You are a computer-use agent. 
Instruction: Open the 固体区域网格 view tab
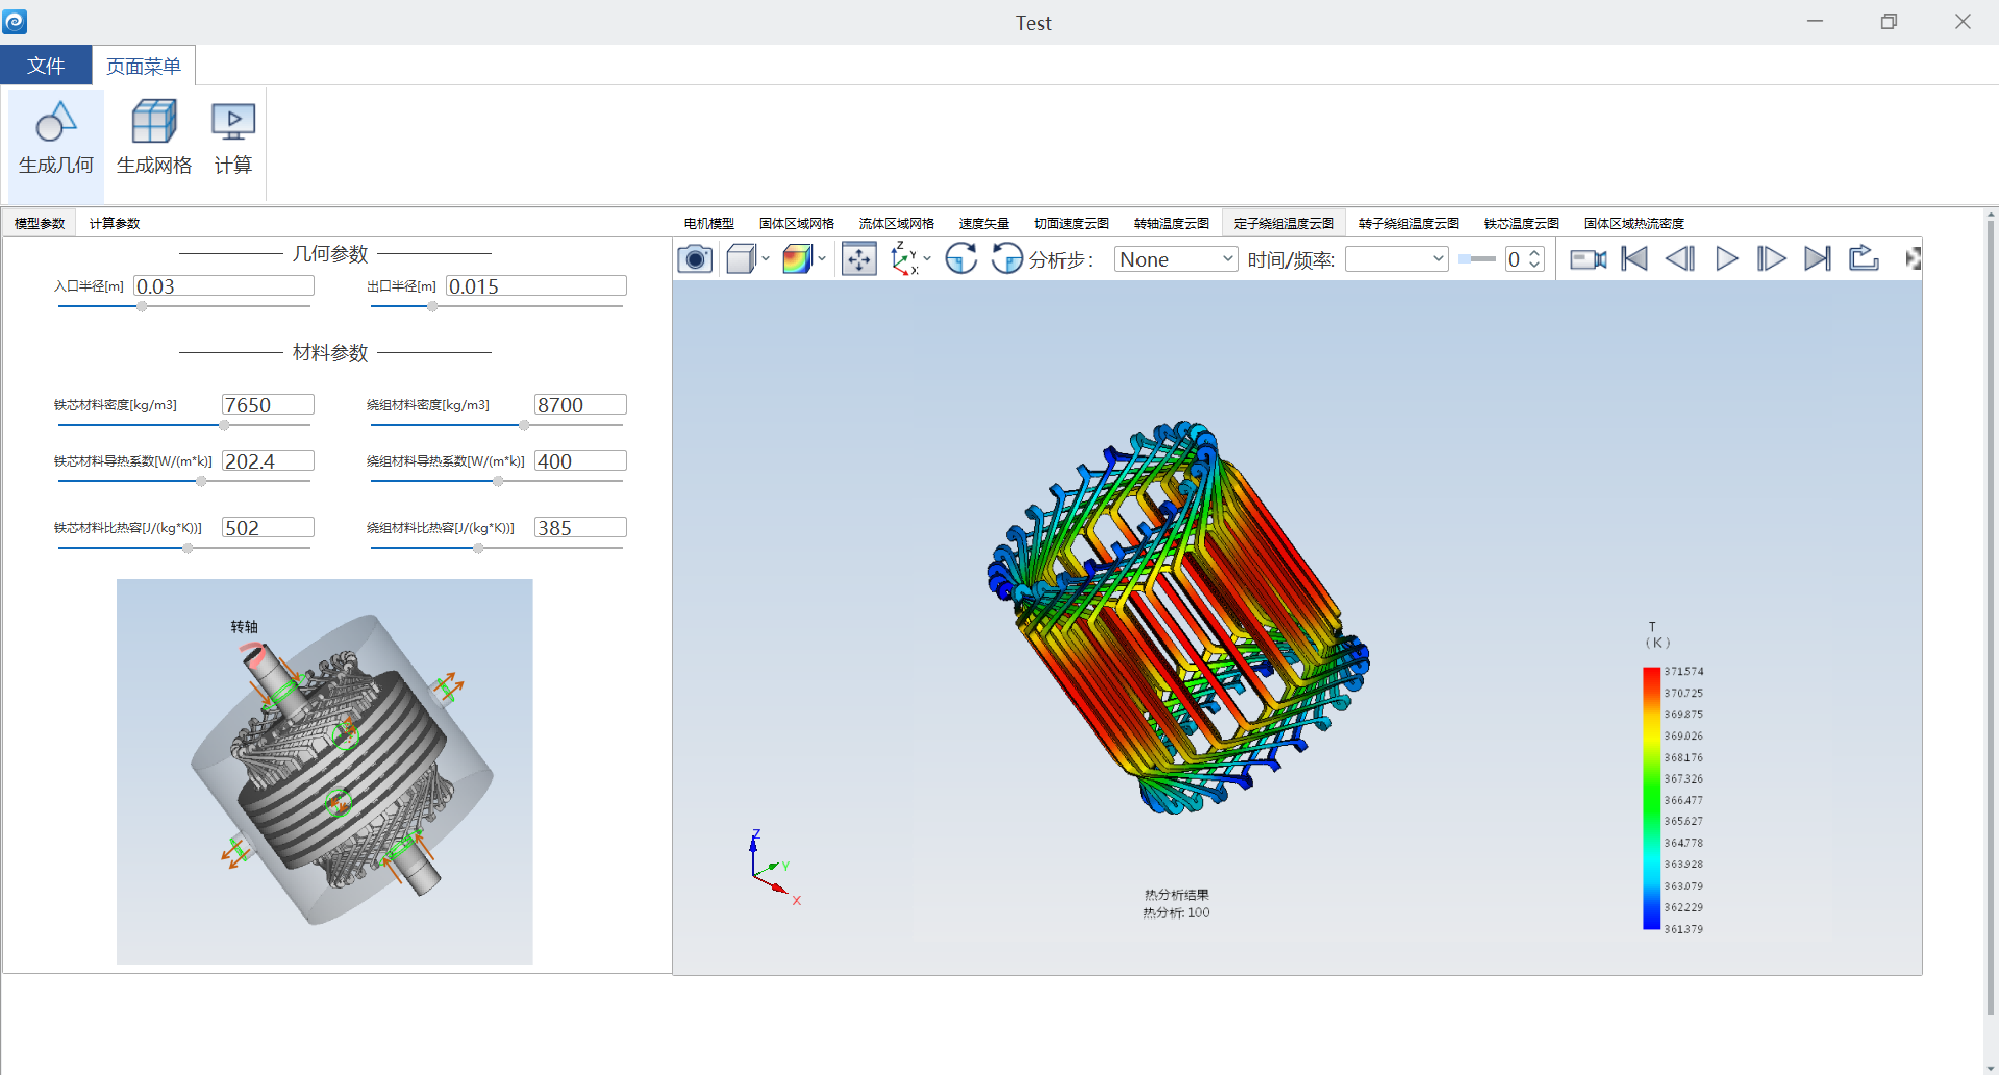click(x=796, y=223)
